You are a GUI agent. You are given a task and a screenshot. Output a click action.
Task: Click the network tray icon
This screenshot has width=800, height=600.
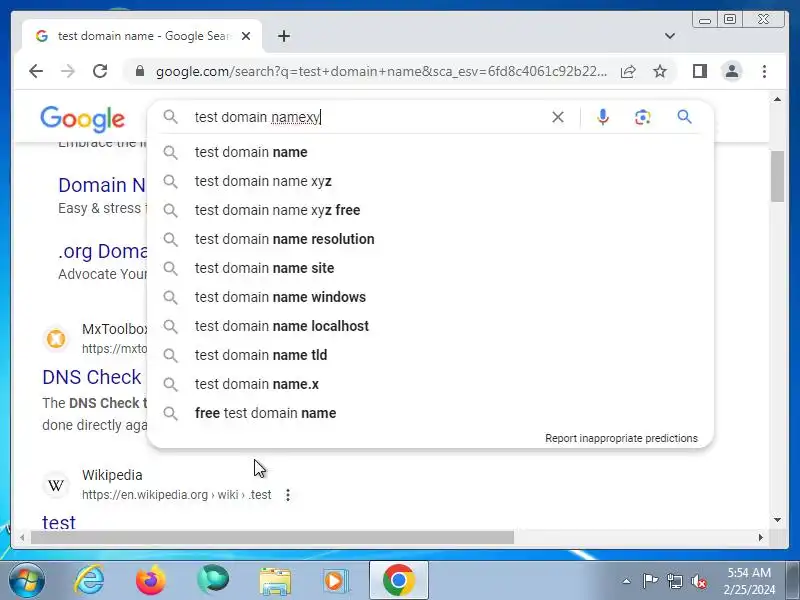pyautogui.click(x=674, y=581)
